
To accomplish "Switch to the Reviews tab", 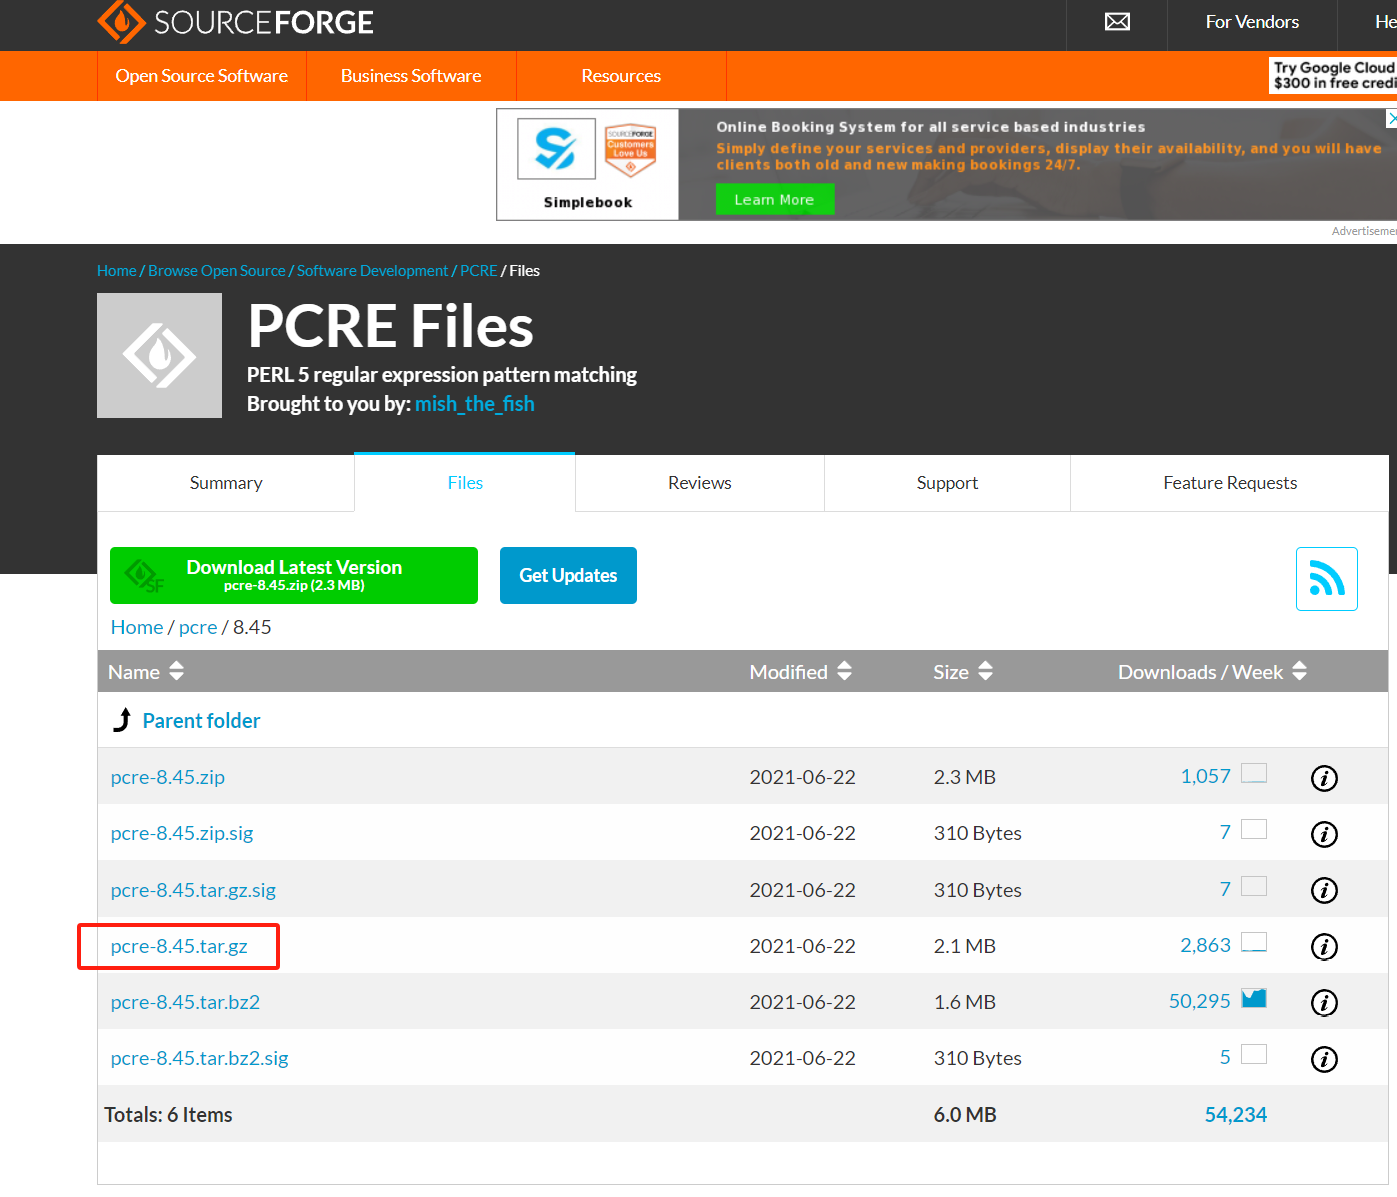I will 700,483.
